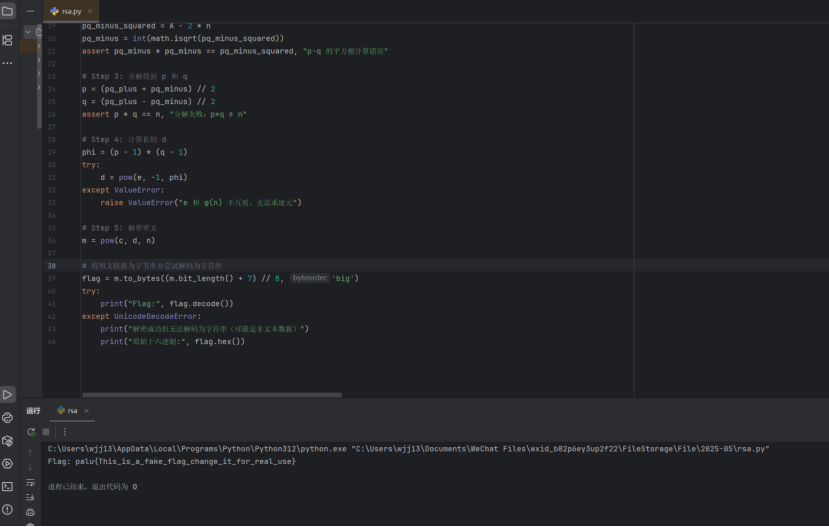Click 'p = (pq_plus + pq_minus) // 2' line
Screen dimensions: 829x527
tap(149, 89)
